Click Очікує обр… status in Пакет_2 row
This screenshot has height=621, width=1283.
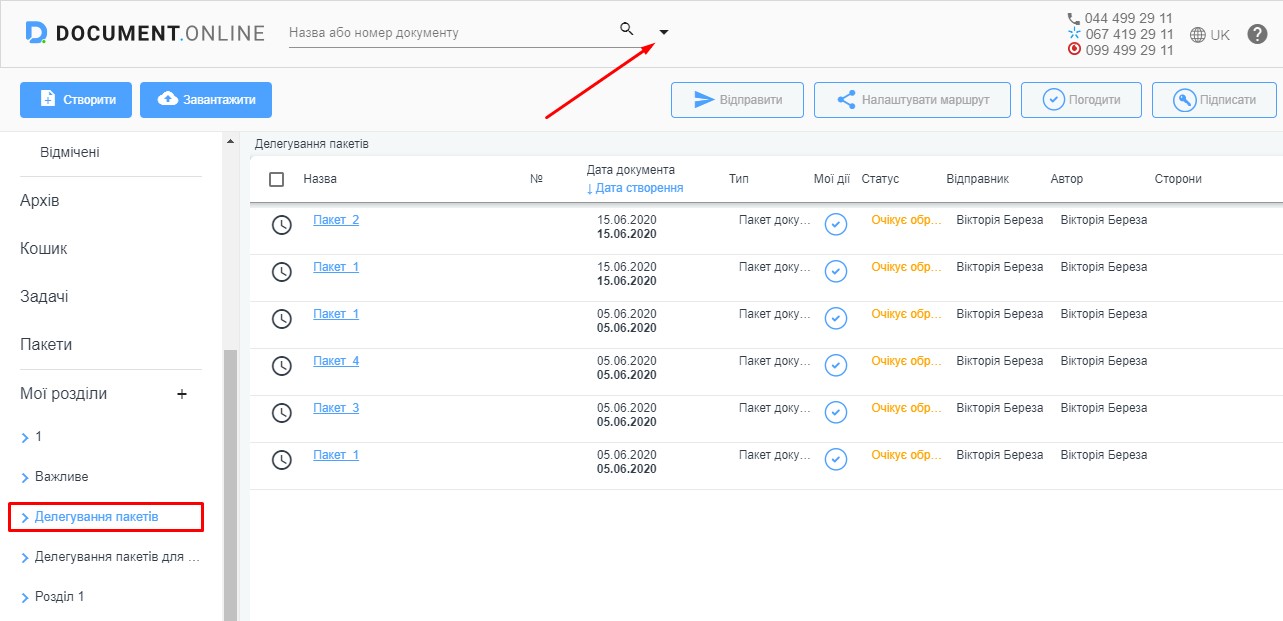click(906, 220)
